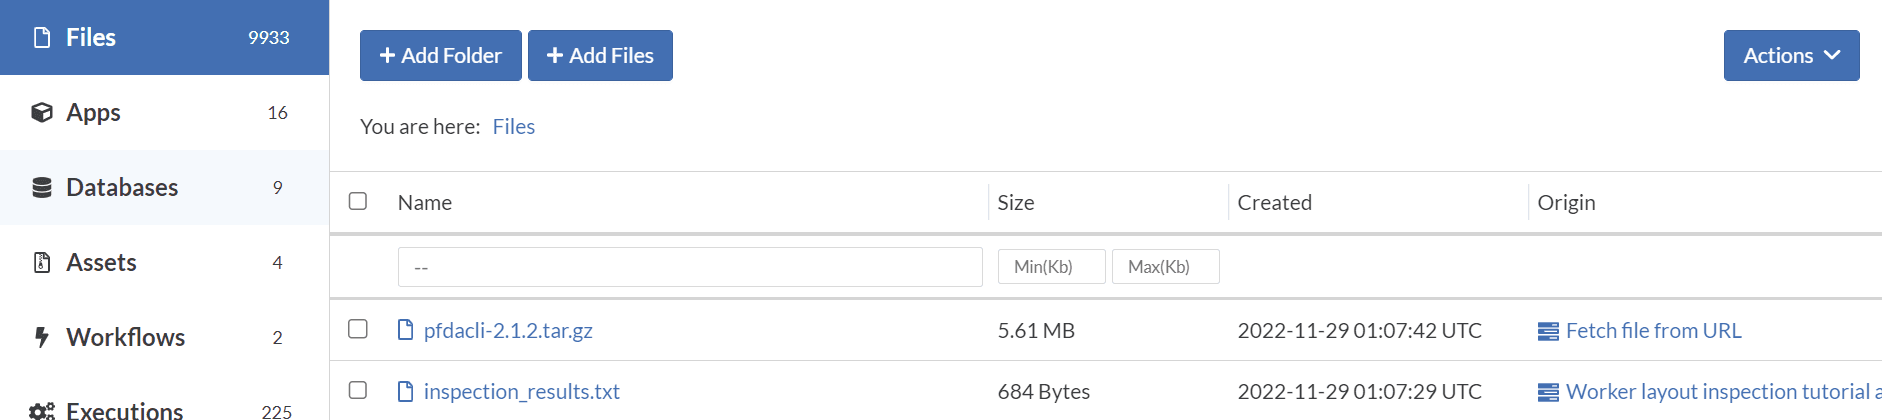This screenshot has height=420, width=1882.
Task: Click the Files document icon in sidebar
Action: (42, 38)
